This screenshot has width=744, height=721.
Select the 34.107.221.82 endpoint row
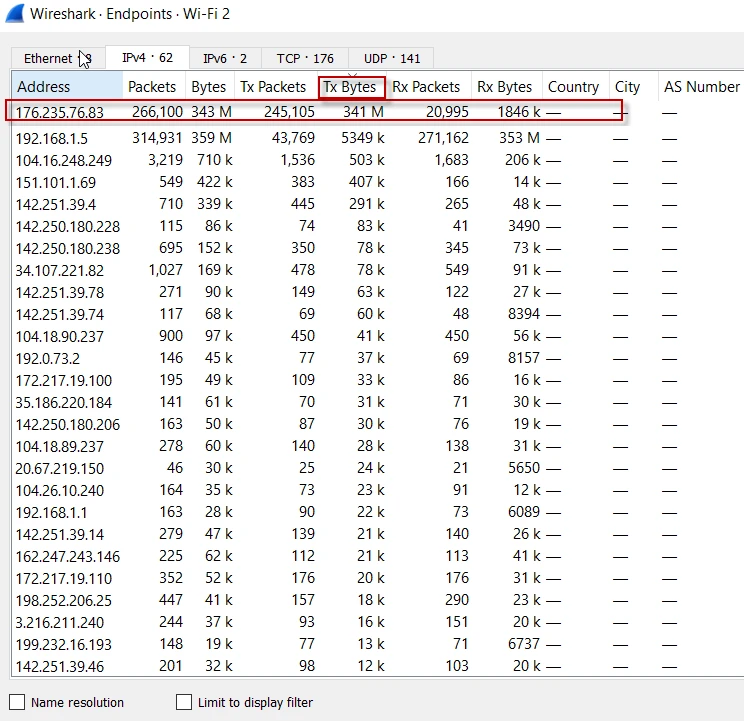(60, 270)
